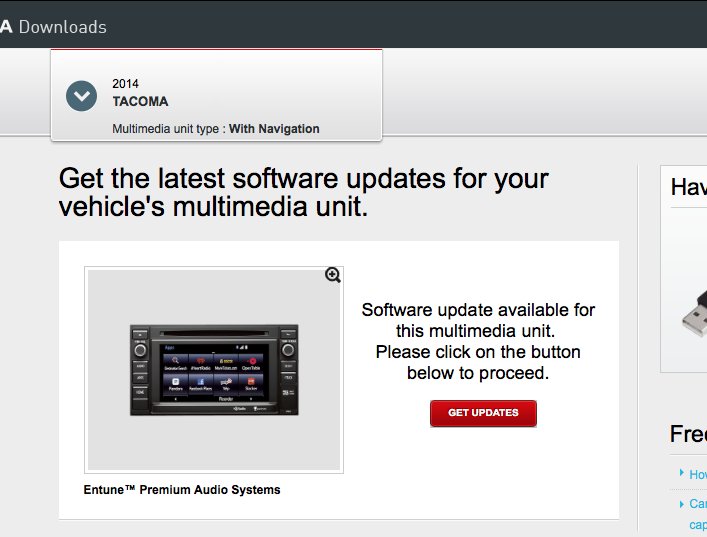Click the magnifier zoom icon on the unit image
Viewport: 707px width, 537px height.
click(x=333, y=275)
